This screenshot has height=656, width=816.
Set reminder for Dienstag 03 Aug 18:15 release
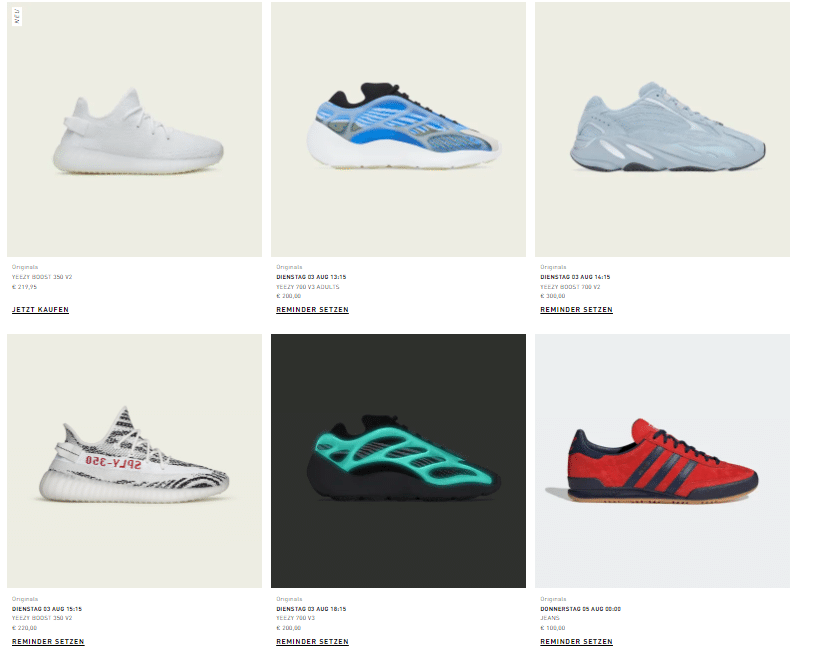(312, 641)
